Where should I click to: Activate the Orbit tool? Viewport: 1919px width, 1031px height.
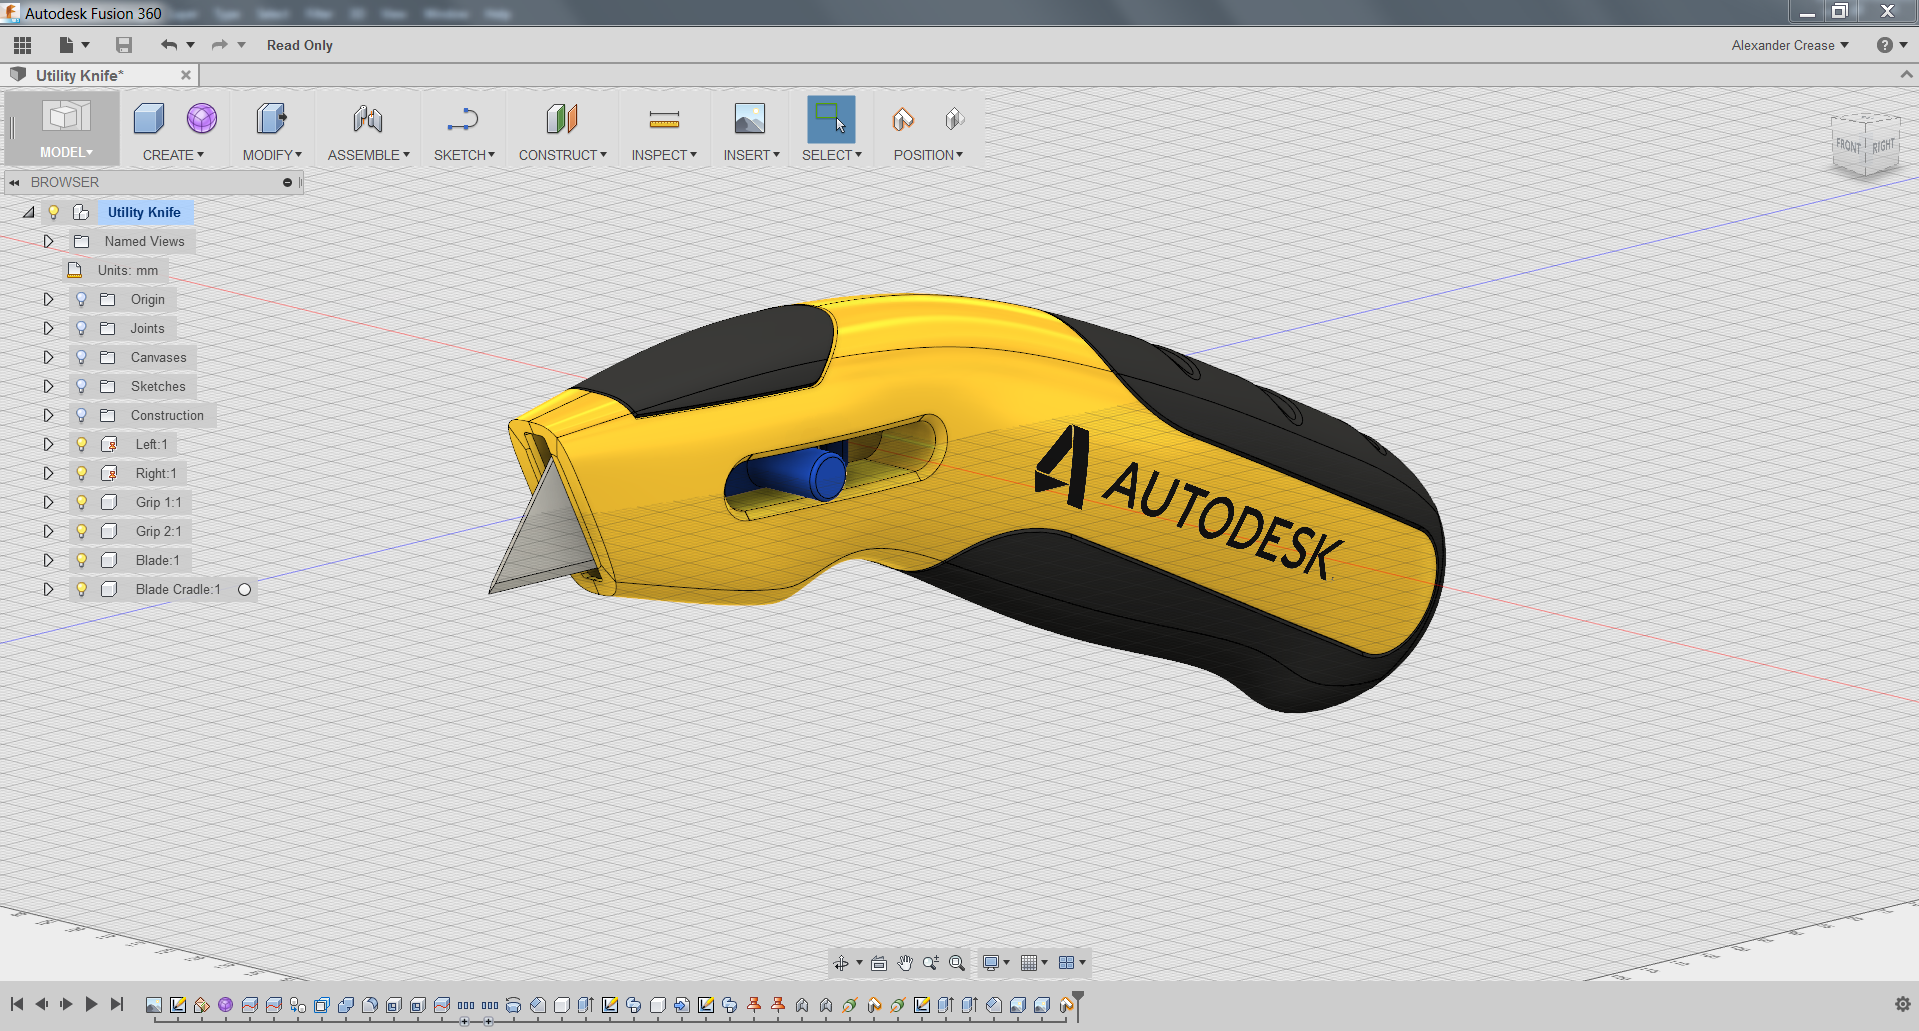pyautogui.click(x=842, y=962)
